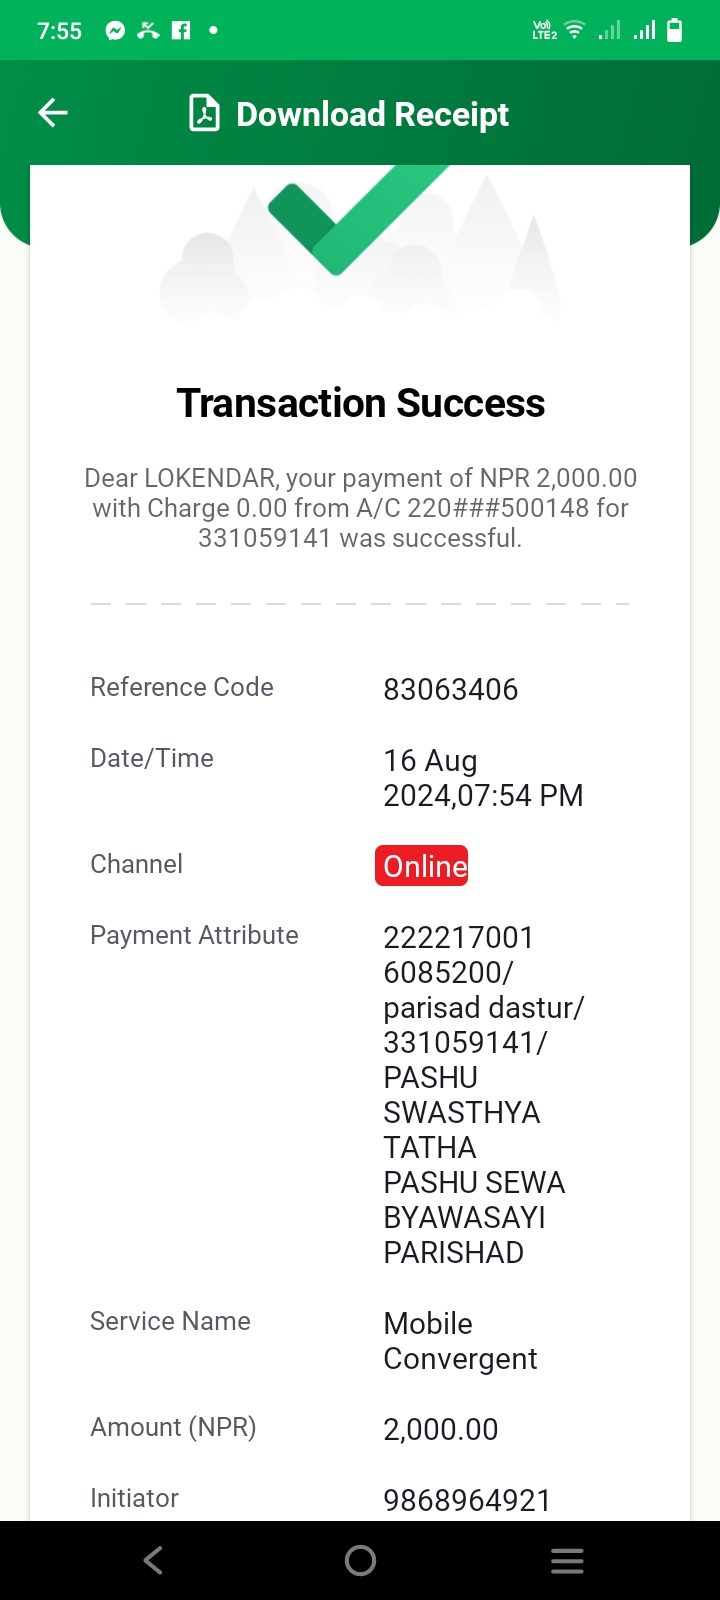This screenshot has height=1600, width=720.
Task: Tap the PDF receipt icon
Action: (204, 113)
